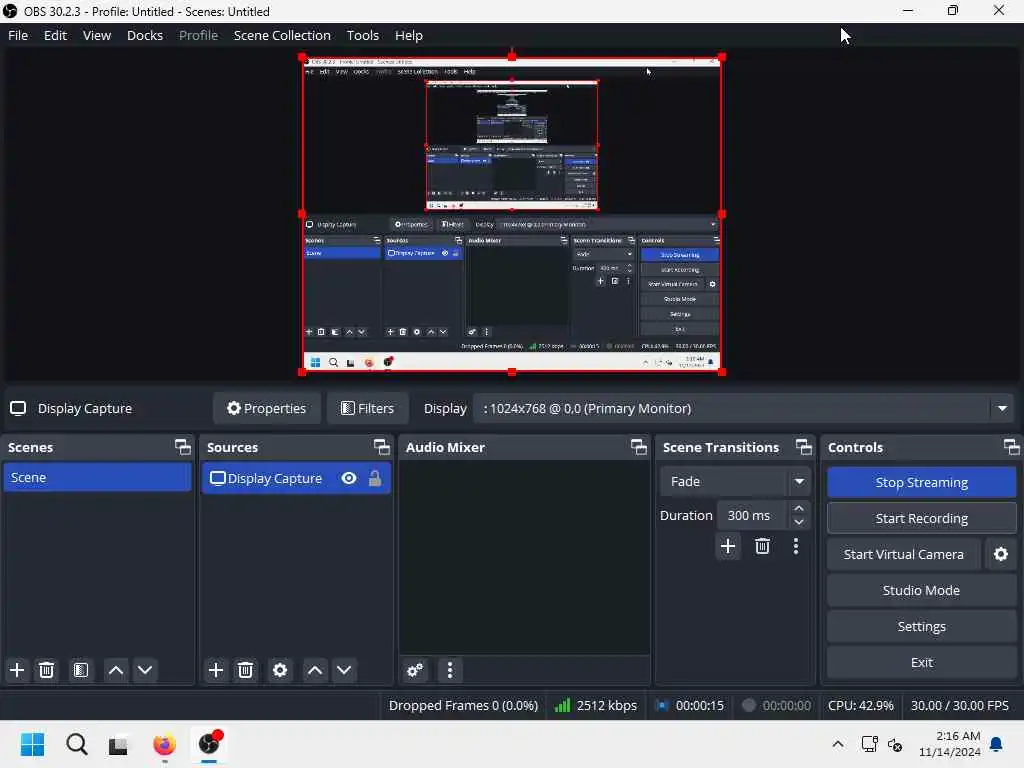This screenshot has height=768, width=1024.
Task: Remove selected scene with trash icon
Action: coord(46,670)
